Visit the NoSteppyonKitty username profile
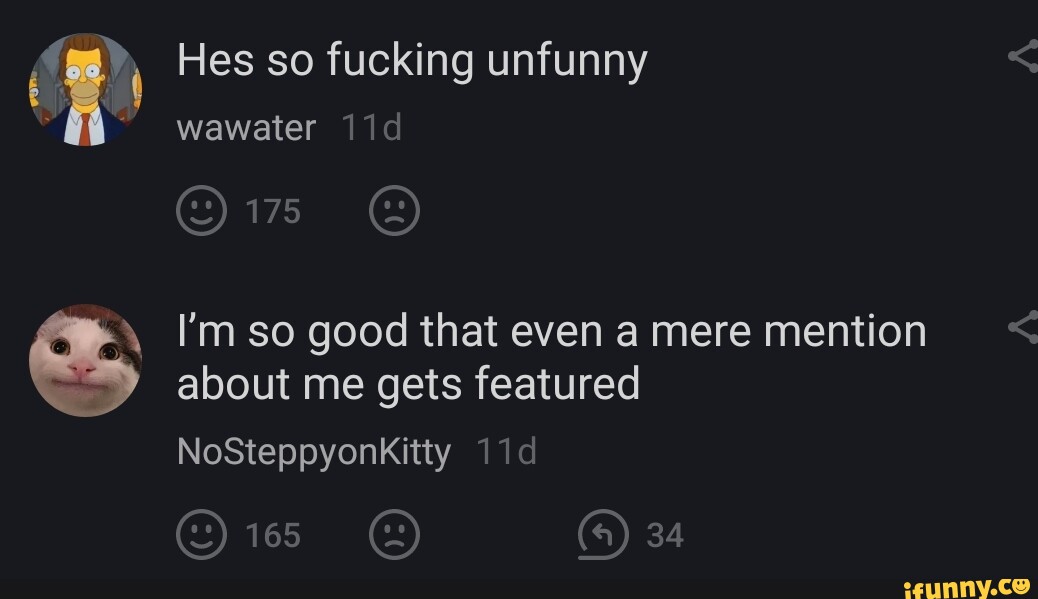The width and height of the screenshot is (1038, 599). 313,452
